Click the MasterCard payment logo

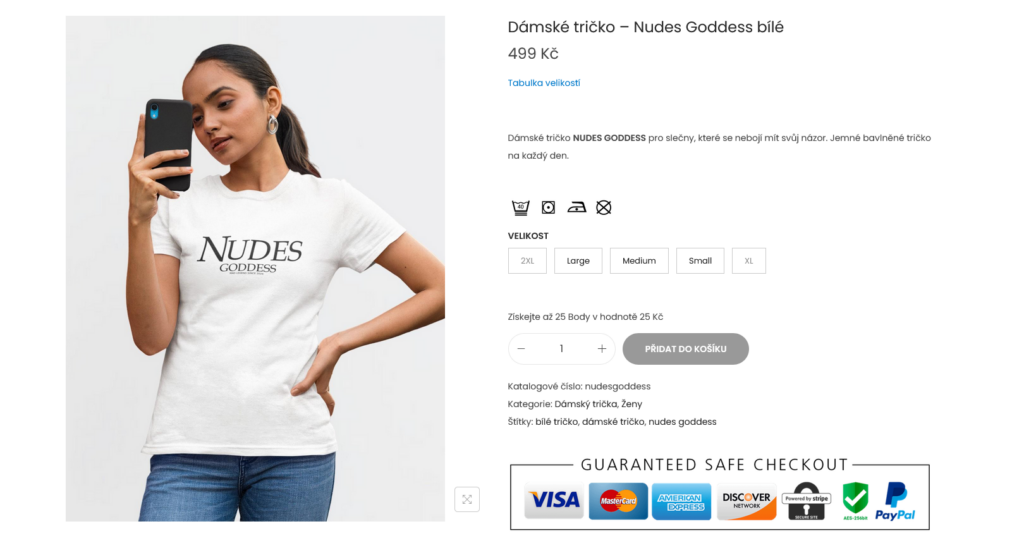(618, 501)
